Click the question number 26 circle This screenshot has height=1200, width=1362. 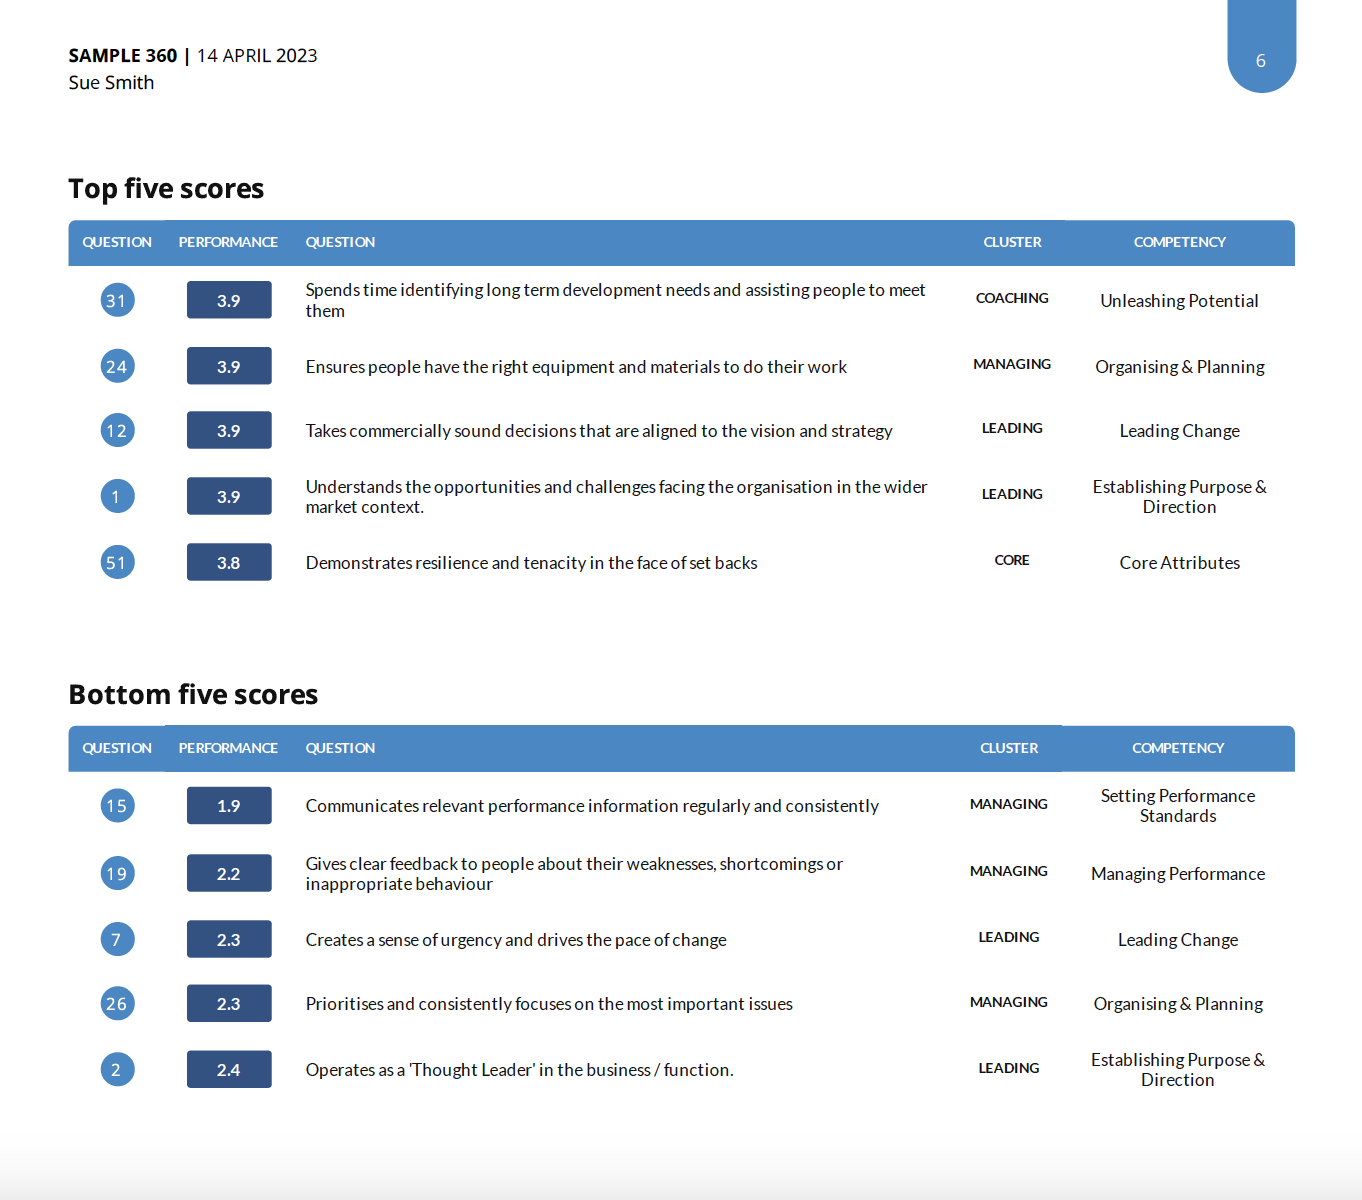(117, 1003)
